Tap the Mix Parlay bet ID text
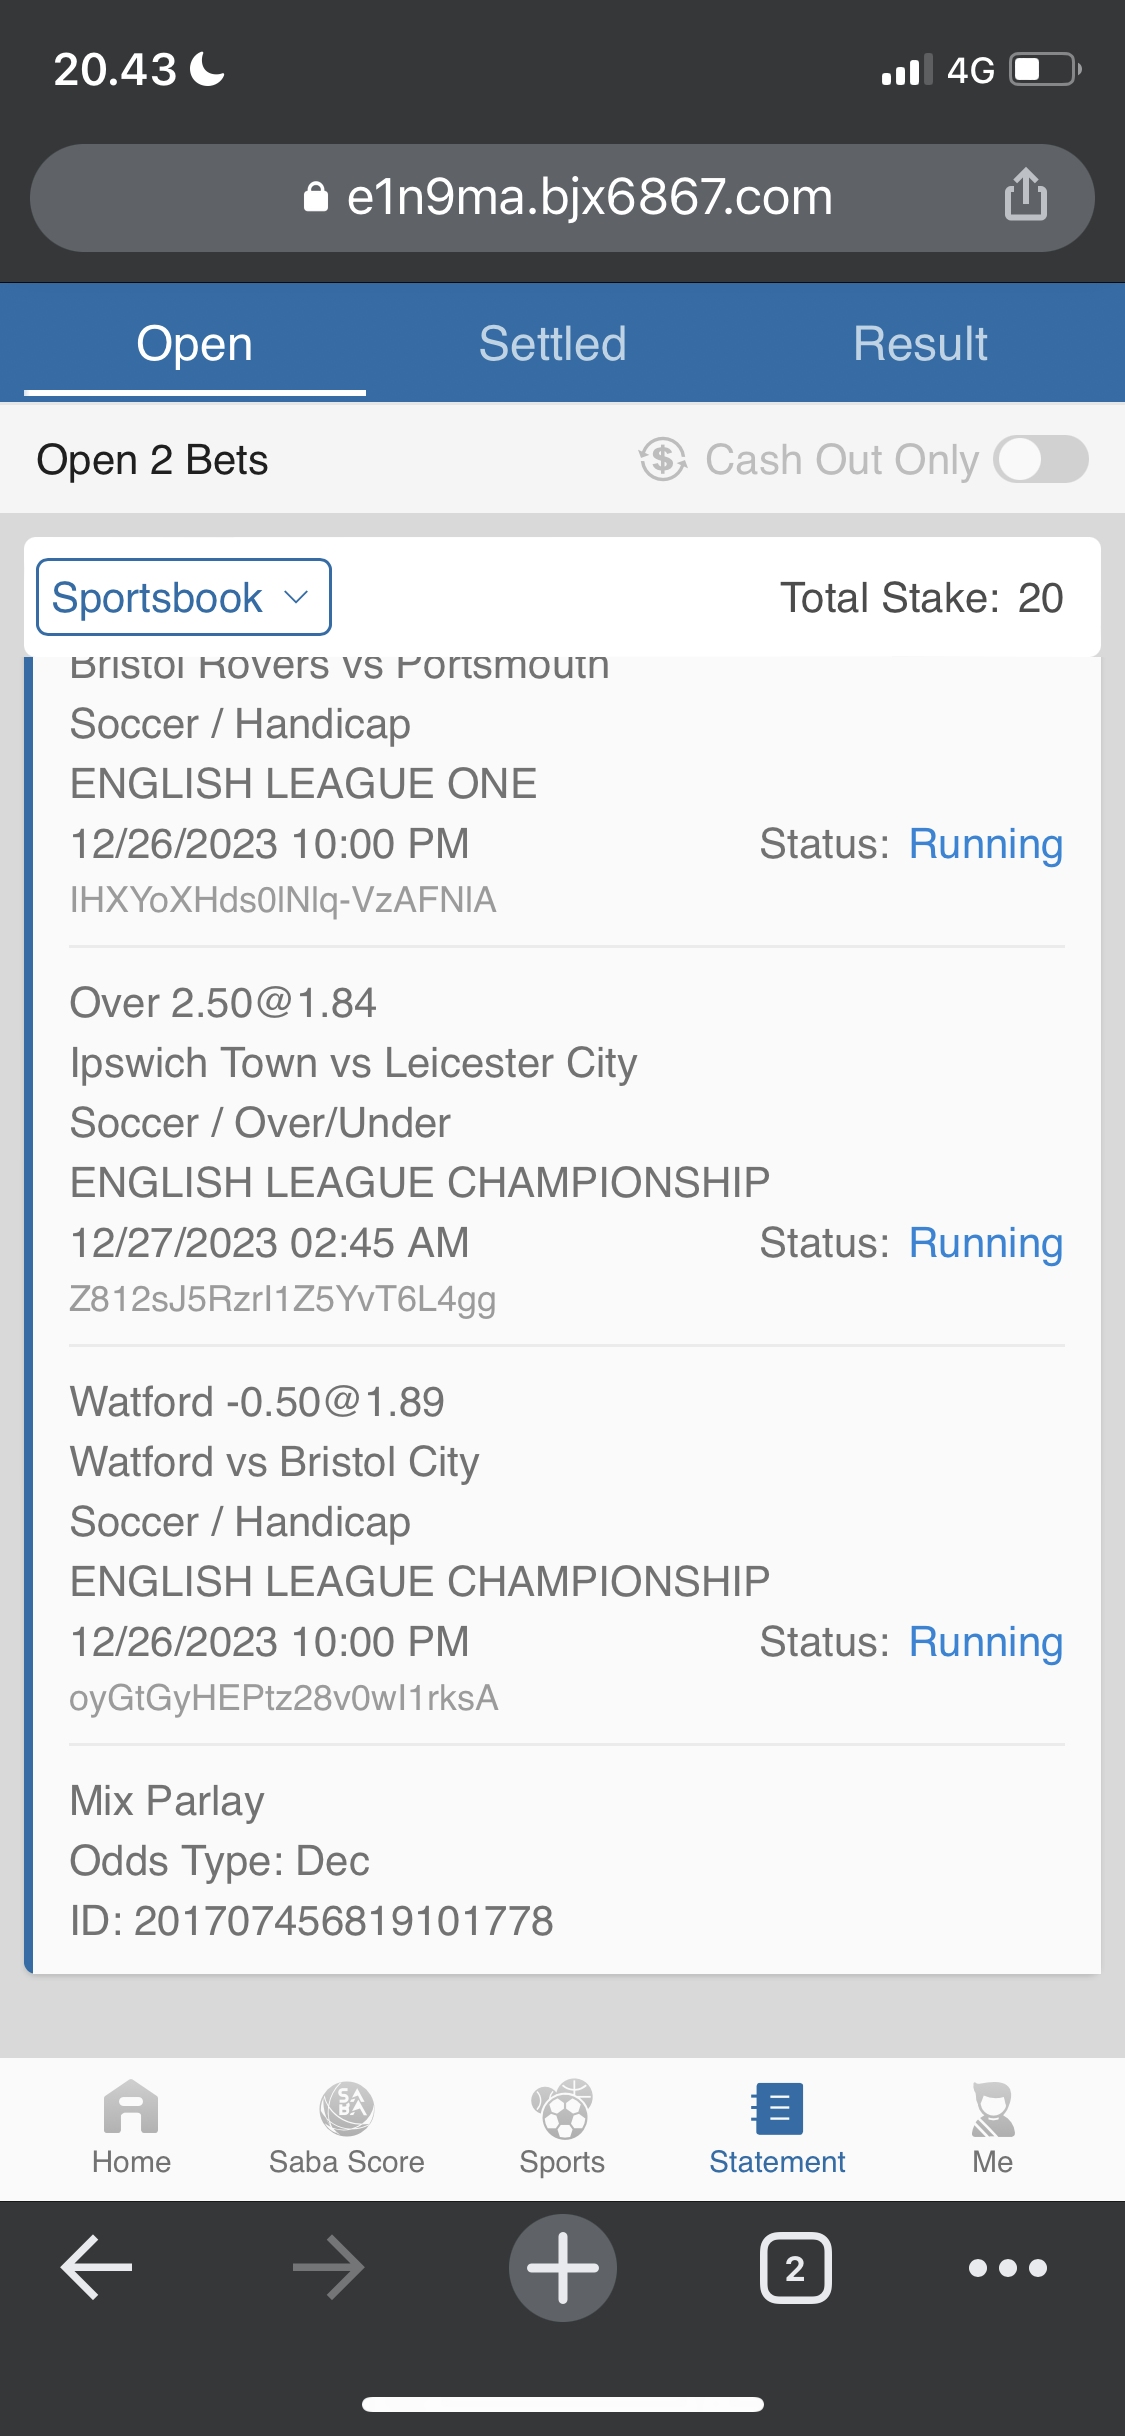This screenshot has height=2436, width=1125. (311, 1921)
